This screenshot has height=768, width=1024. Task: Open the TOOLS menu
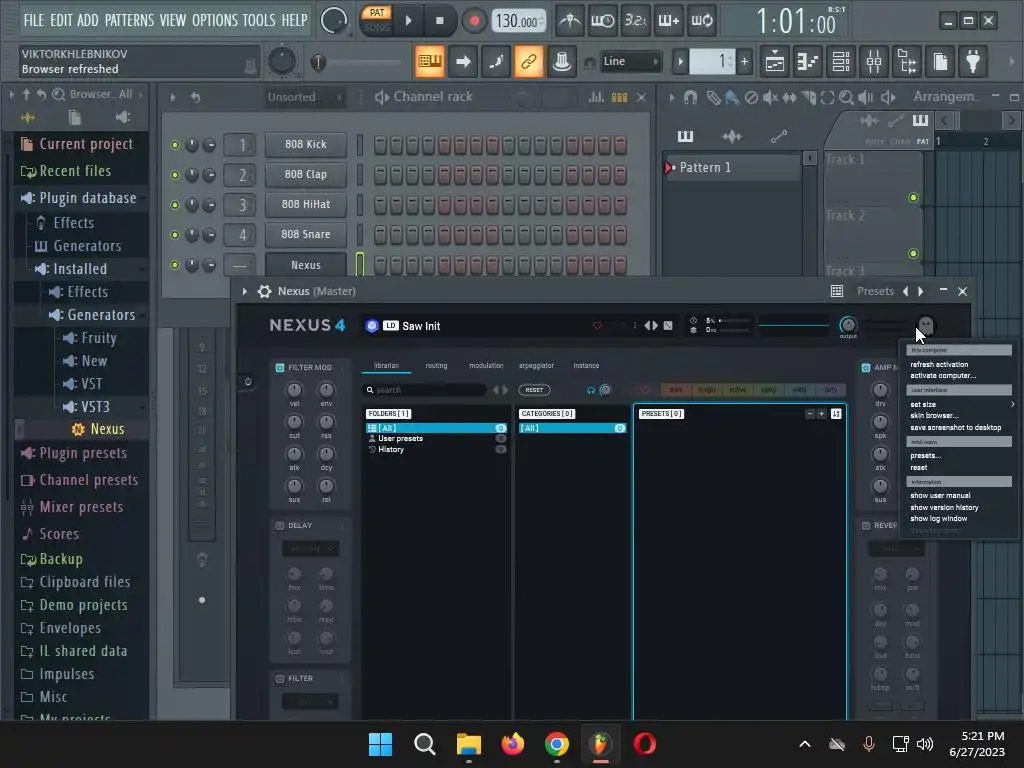259,20
